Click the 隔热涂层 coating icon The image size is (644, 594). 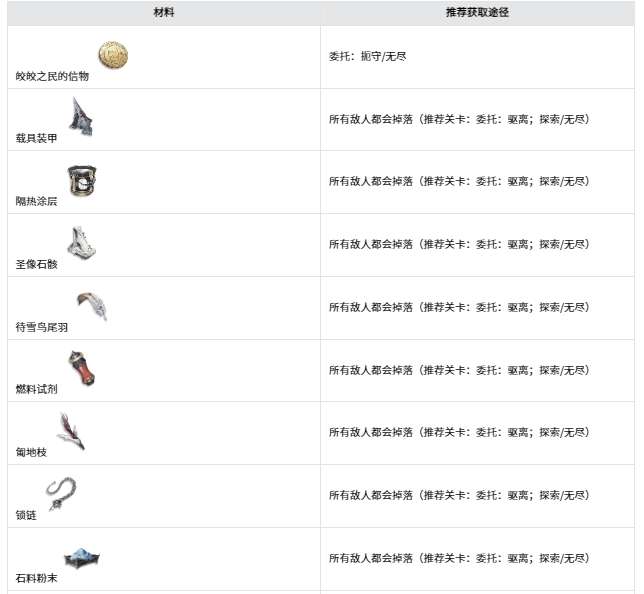tap(82, 180)
